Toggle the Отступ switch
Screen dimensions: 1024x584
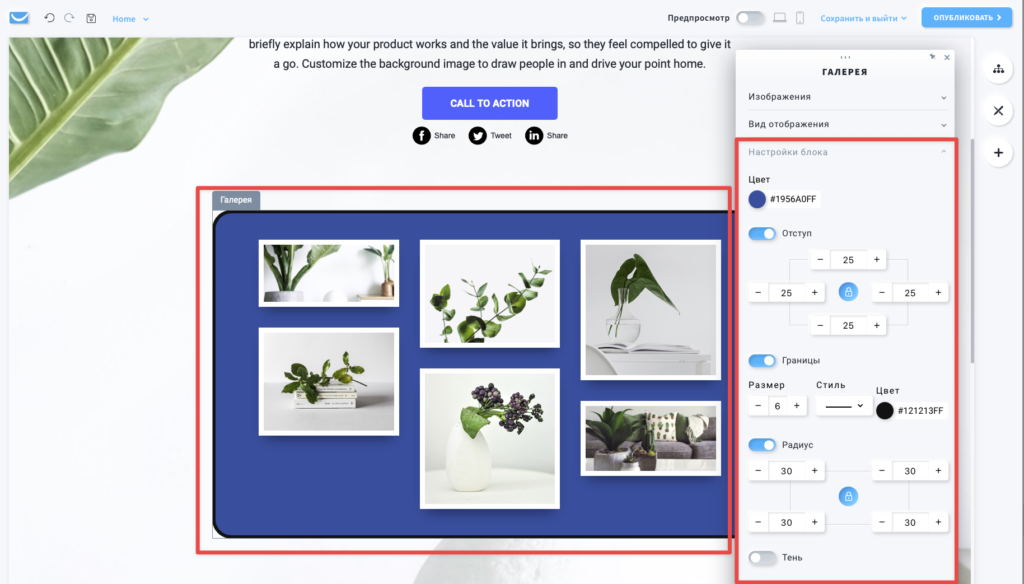click(x=761, y=233)
